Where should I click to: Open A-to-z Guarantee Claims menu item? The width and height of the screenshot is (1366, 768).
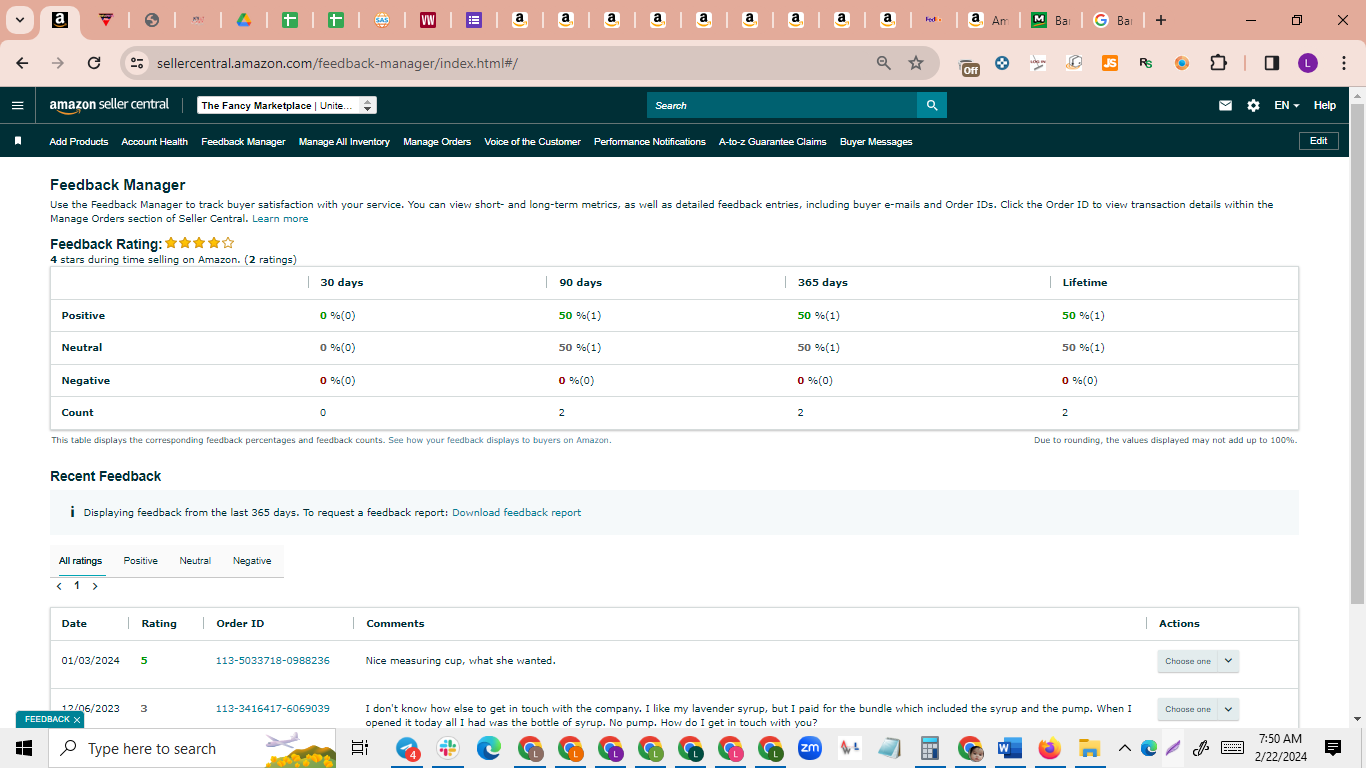773,141
